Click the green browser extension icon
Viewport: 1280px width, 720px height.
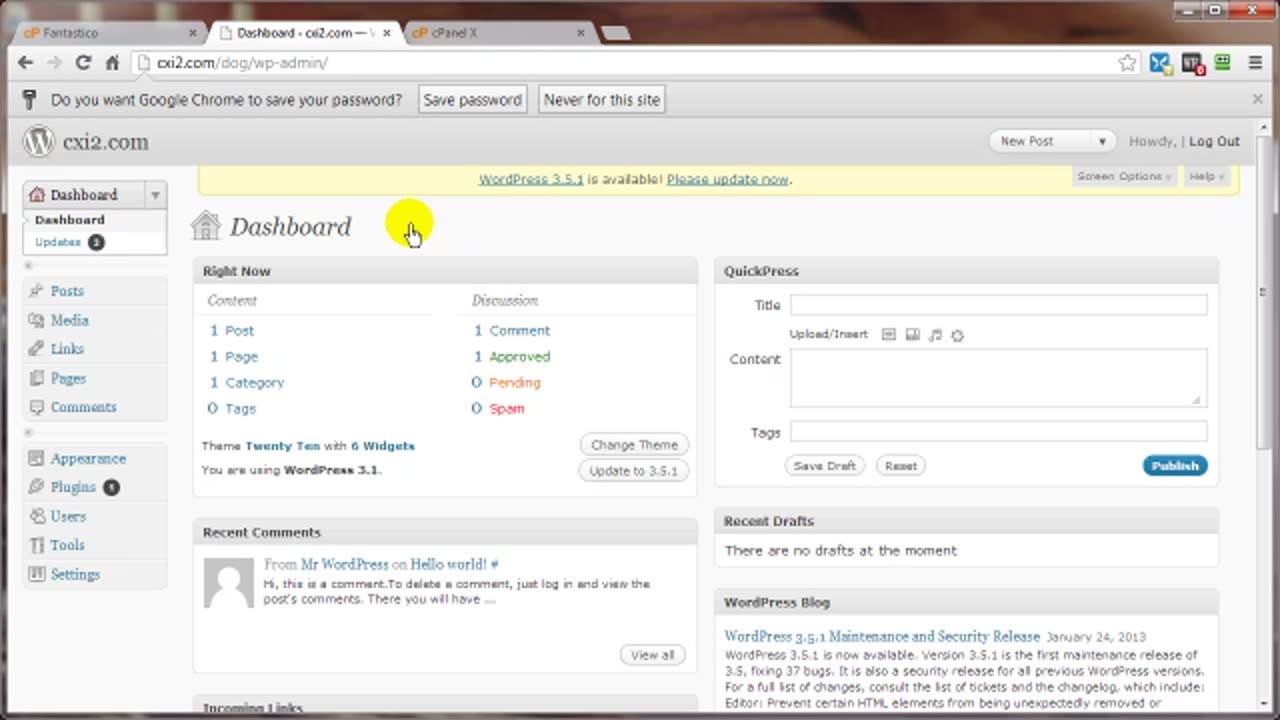pyautogui.click(x=1223, y=63)
